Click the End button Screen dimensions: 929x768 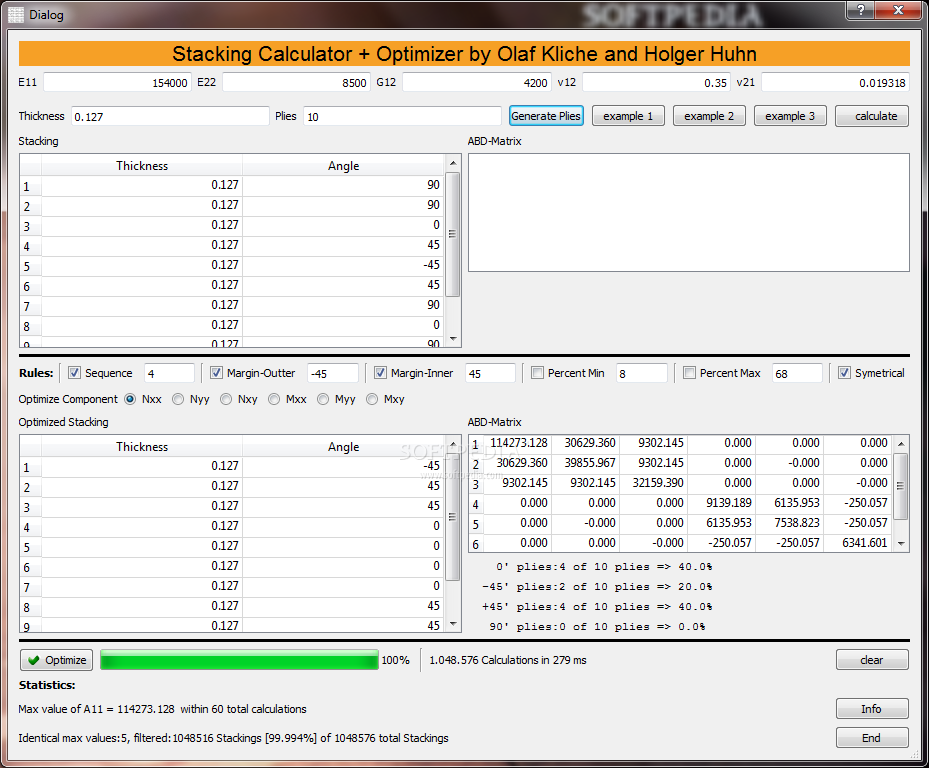click(872, 738)
